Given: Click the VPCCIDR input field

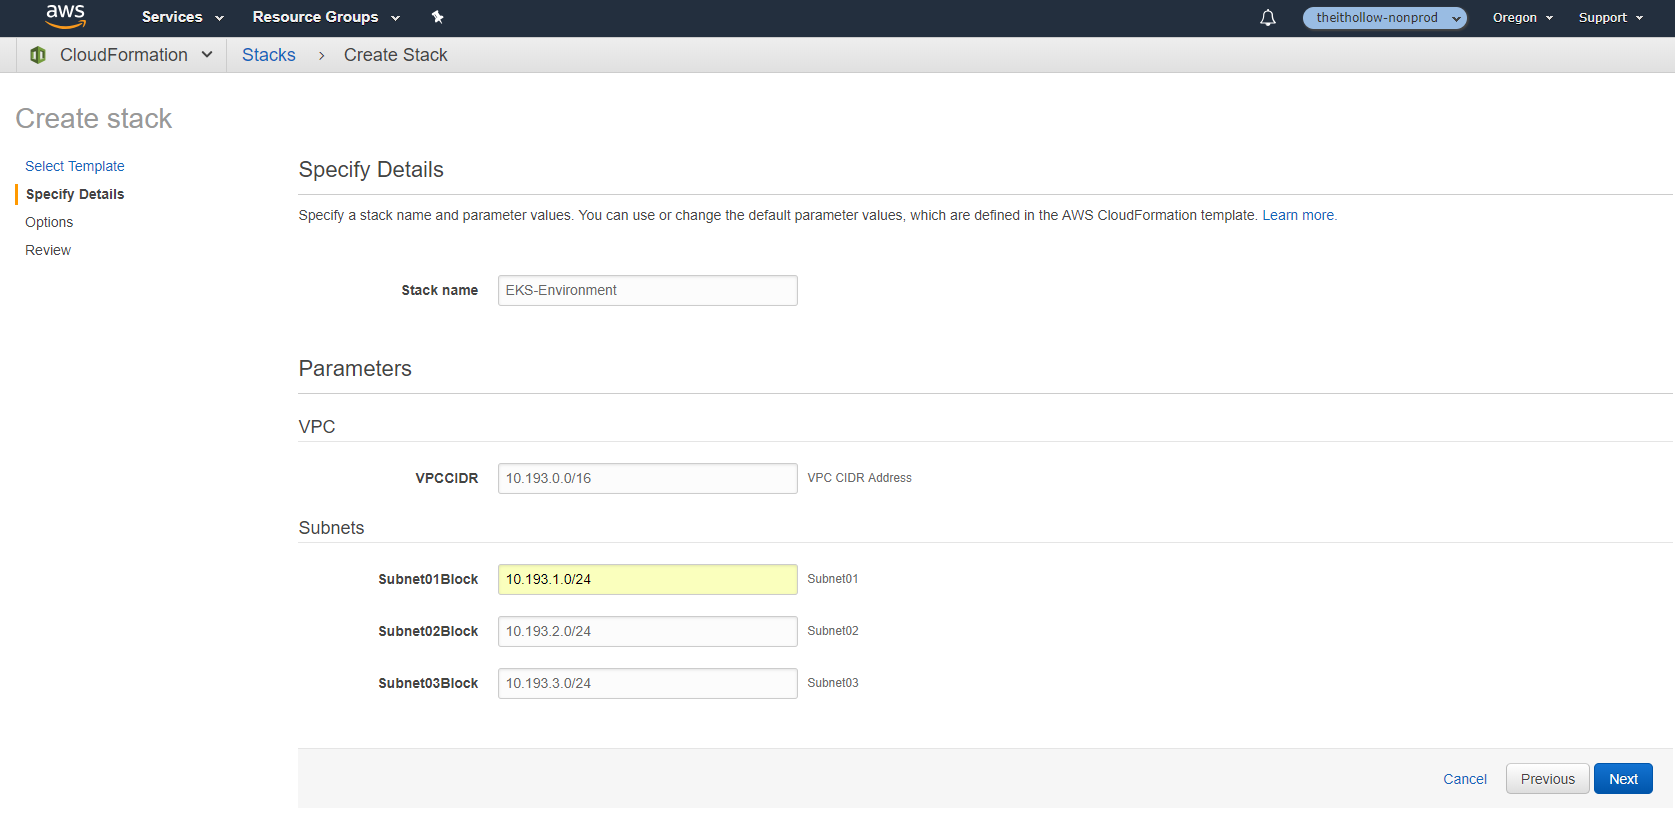Looking at the screenshot, I should point(647,479).
